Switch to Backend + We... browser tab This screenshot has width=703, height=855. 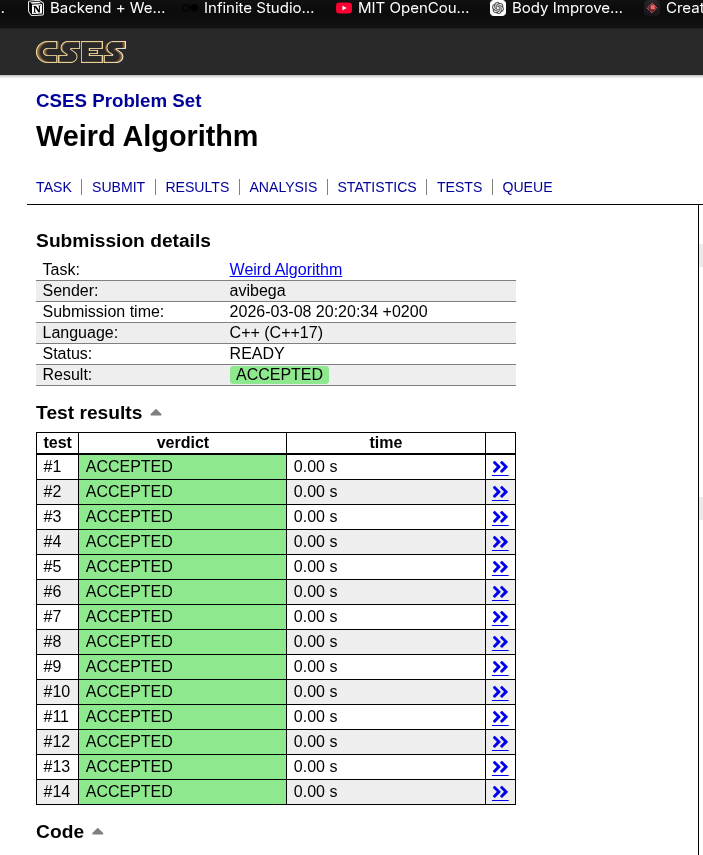97,8
